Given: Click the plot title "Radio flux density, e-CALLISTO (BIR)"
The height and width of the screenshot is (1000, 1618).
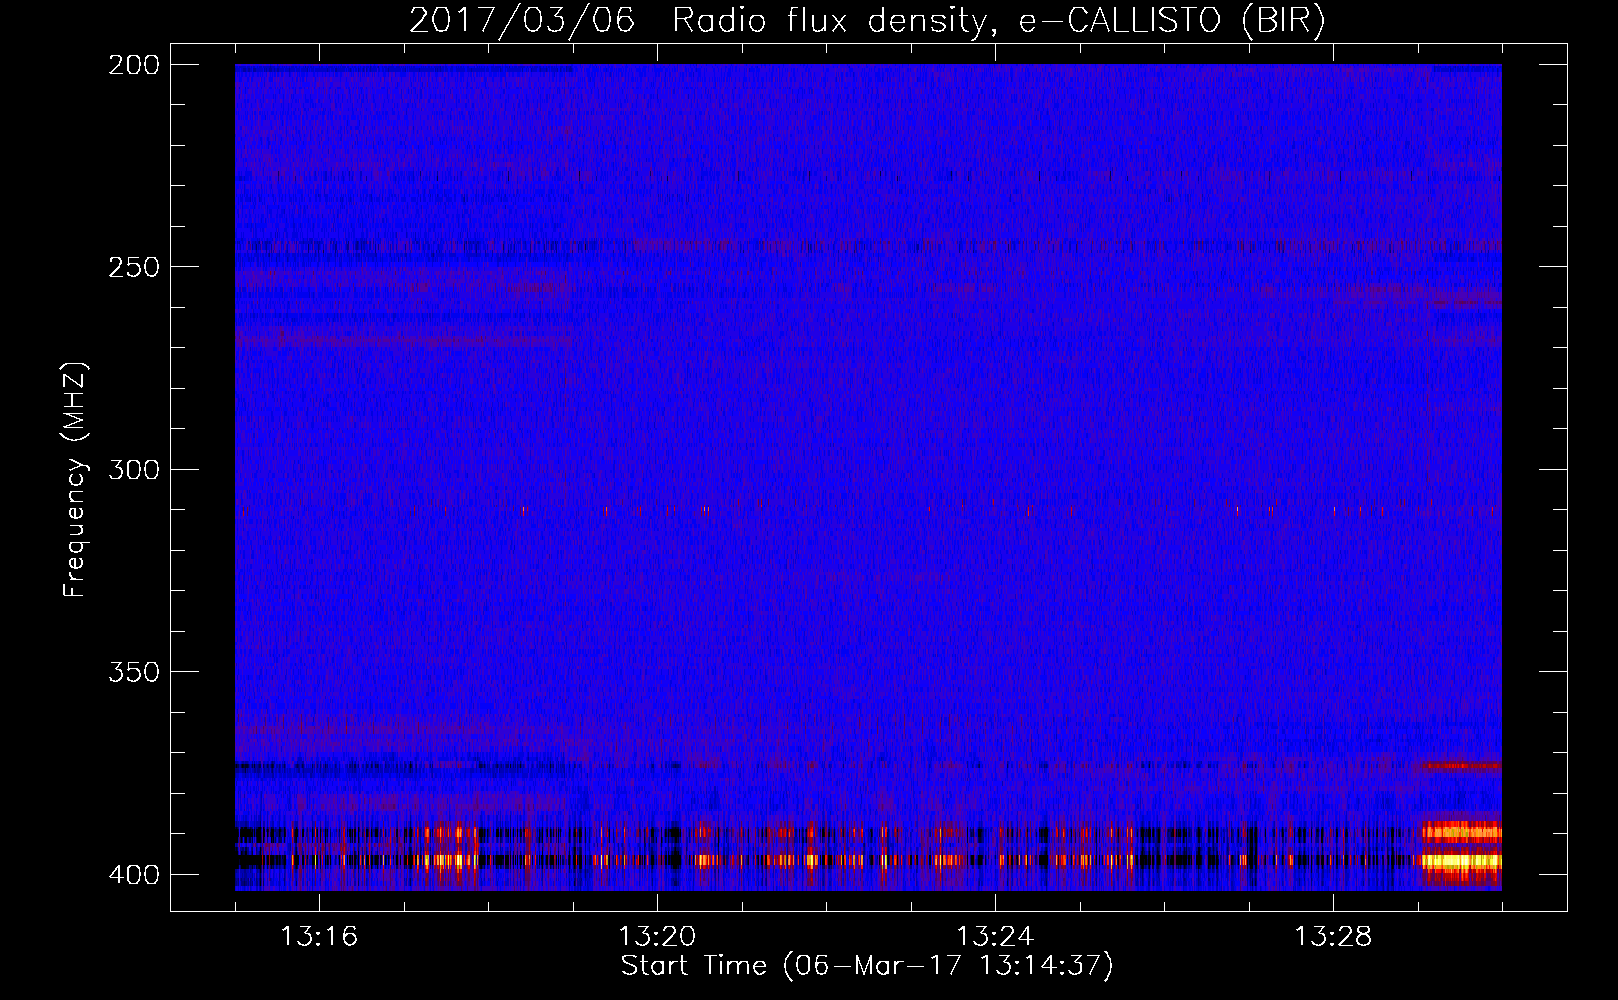Looking at the screenshot, I should pos(998,20).
